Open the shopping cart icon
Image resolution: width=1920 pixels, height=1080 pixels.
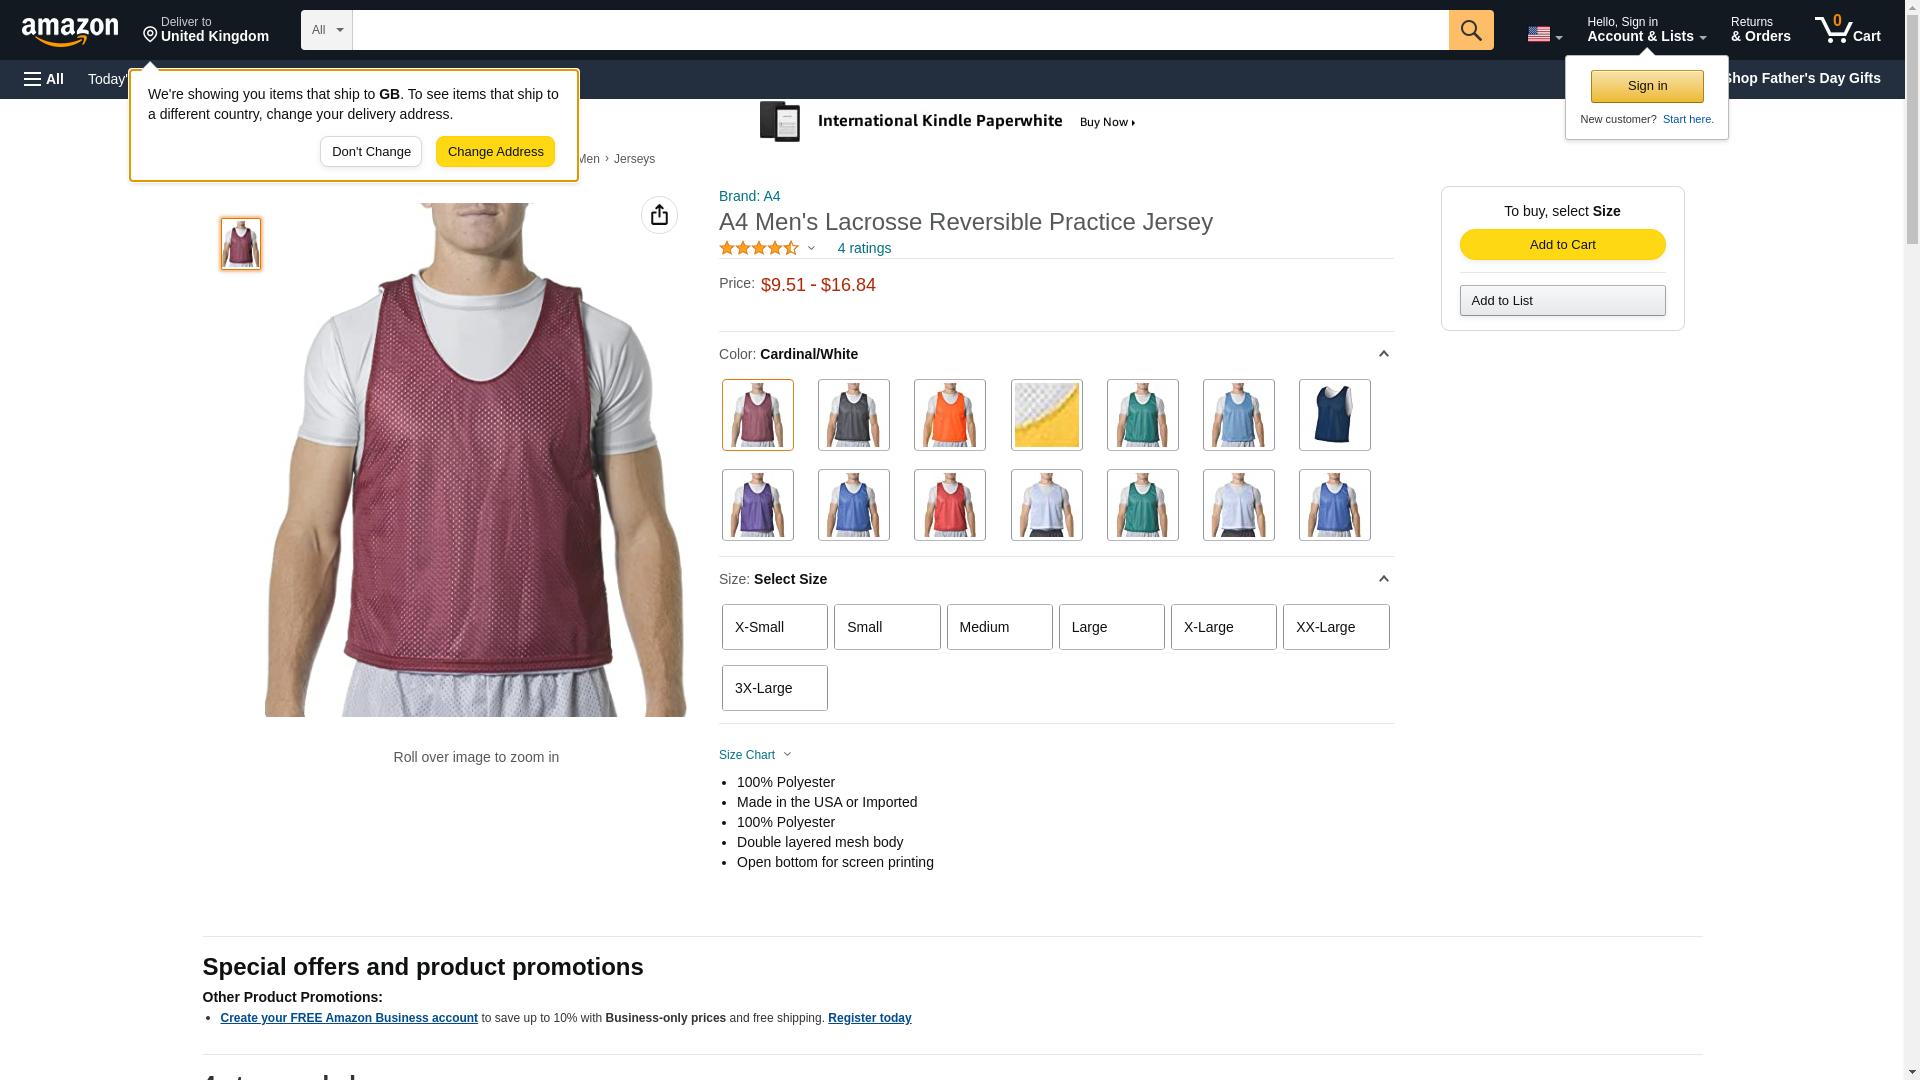pyautogui.click(x=1847, y=30)
